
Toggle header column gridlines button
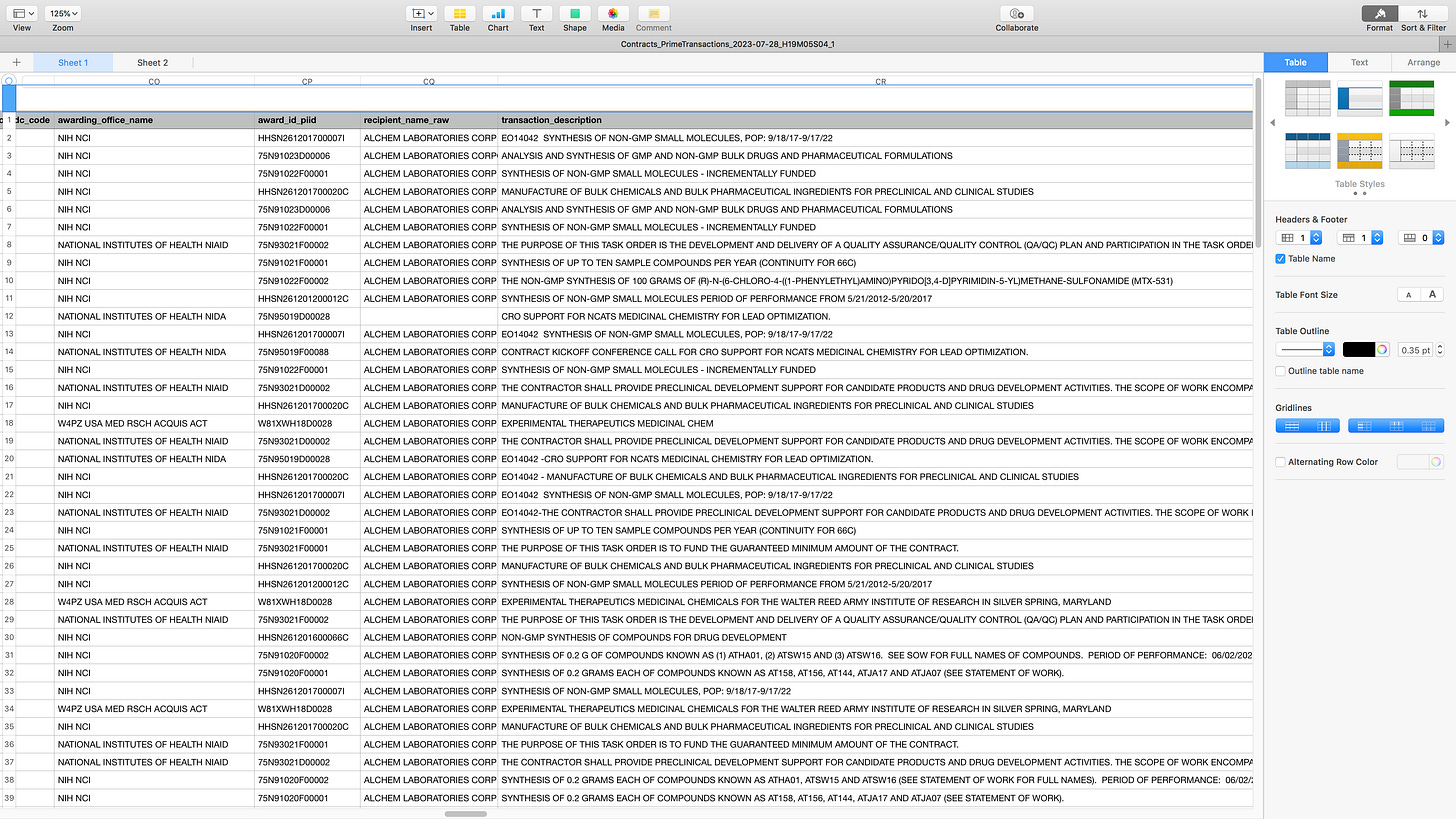pos(1364,426)
